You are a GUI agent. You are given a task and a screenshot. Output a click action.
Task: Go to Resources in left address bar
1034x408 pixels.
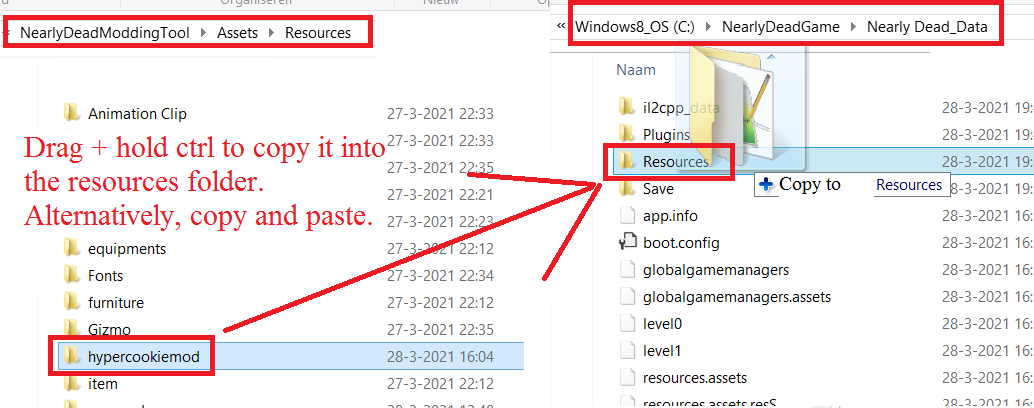tap(318, 32)
